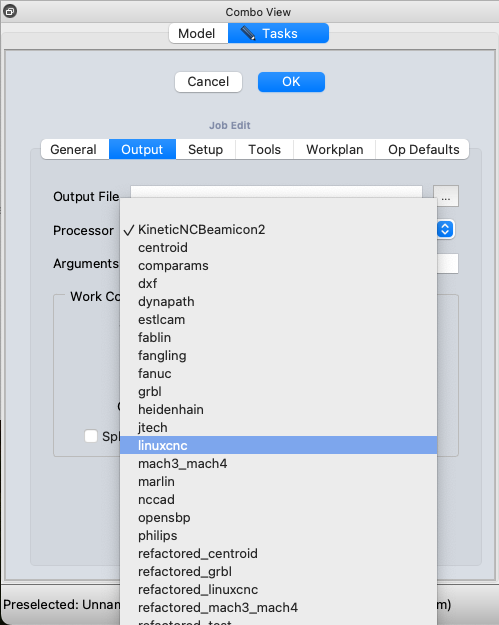499x625 pixels.
Task: Go to the Tools tab
Action: tap(265, 149)
